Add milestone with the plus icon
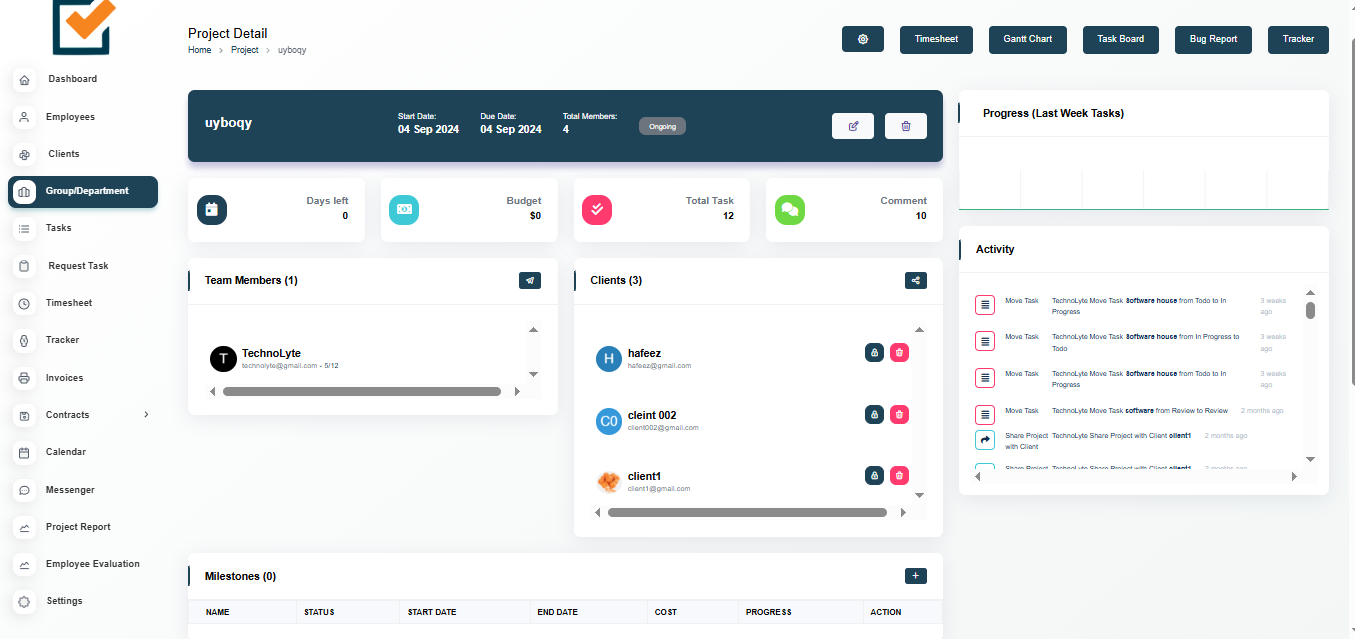This screenshot has width=1355, height=639. pos(915,576)
